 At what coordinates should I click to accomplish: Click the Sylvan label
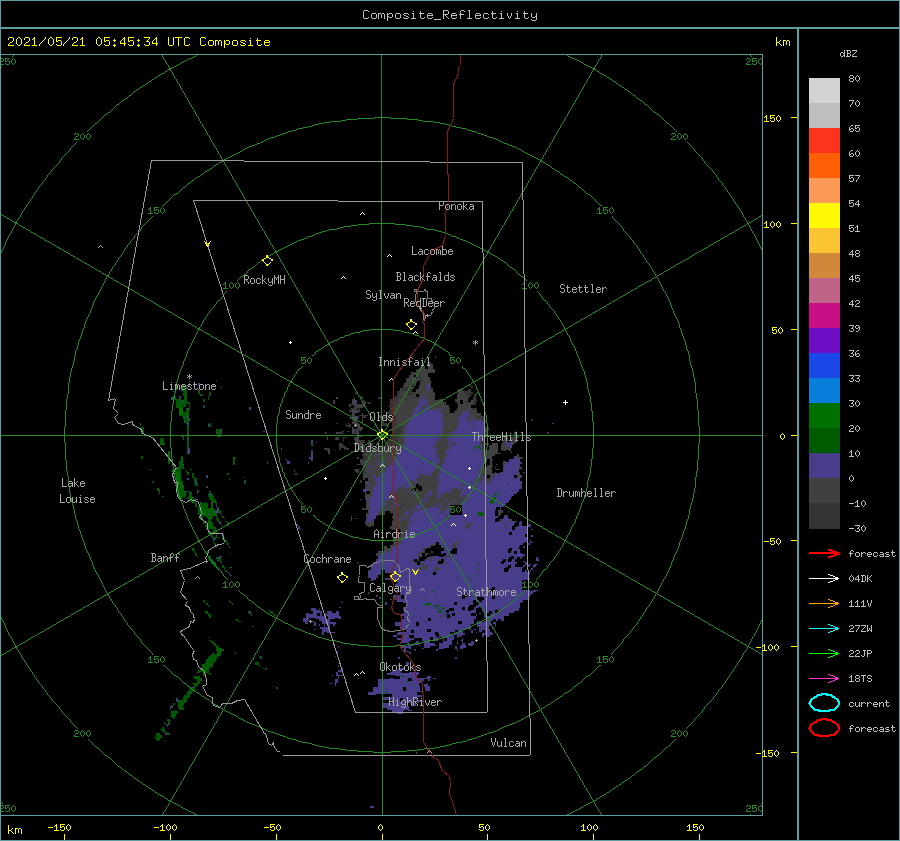383,295
